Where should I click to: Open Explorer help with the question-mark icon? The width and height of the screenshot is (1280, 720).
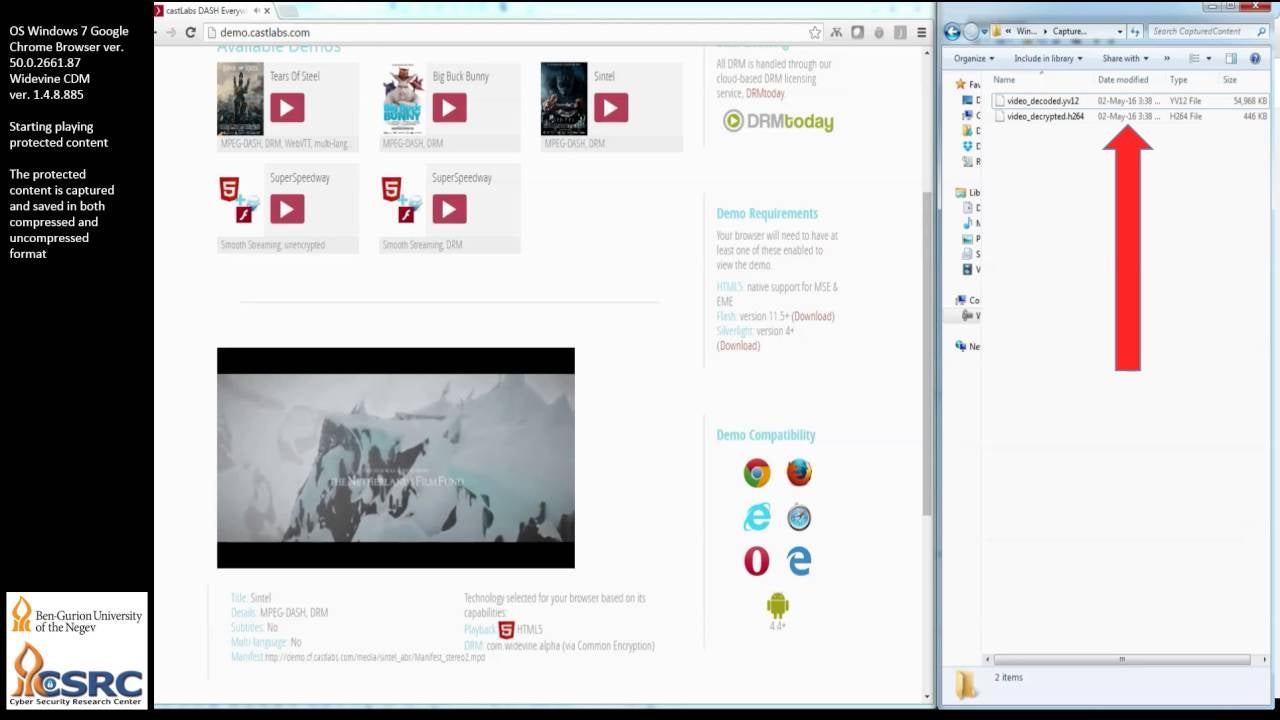[1255, 59]
